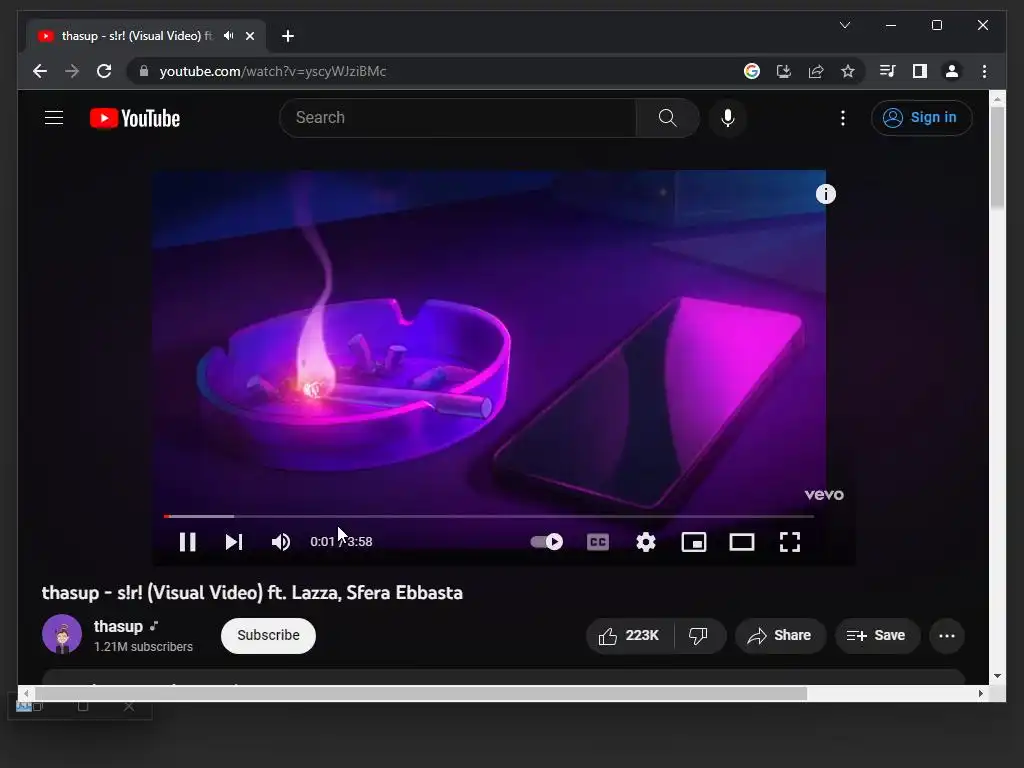1024x768 pixels.
Task: Open YouTube settings three-dot menu
Action: tap(842, 118)
